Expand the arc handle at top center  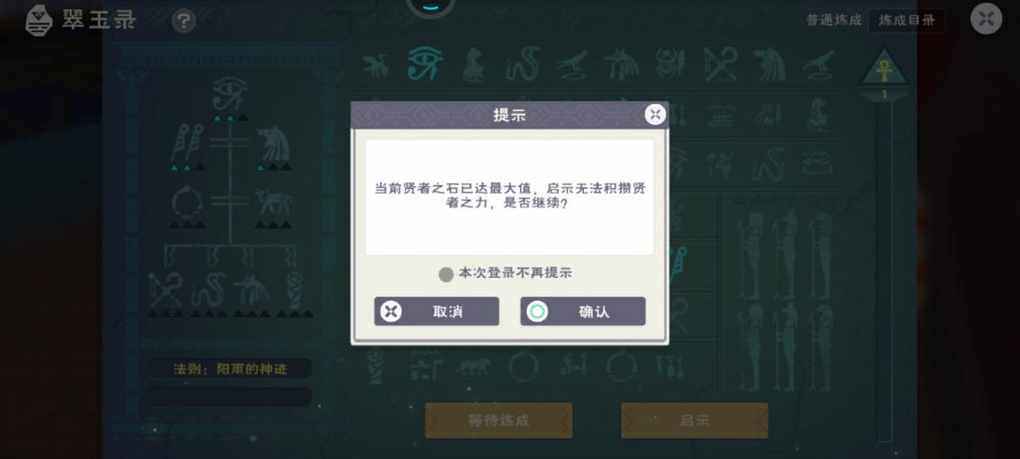pos(430,7)
